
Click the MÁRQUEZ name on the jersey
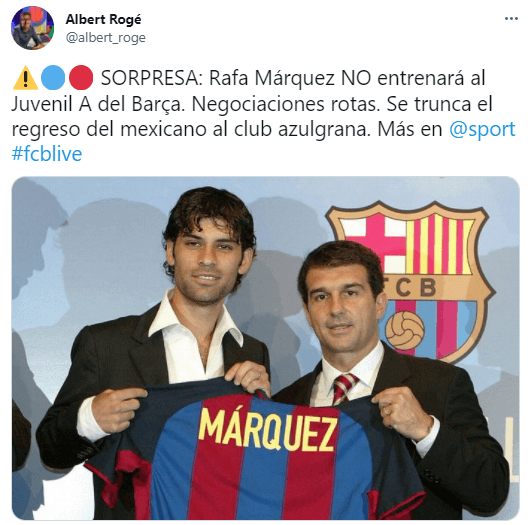[268, 430]
